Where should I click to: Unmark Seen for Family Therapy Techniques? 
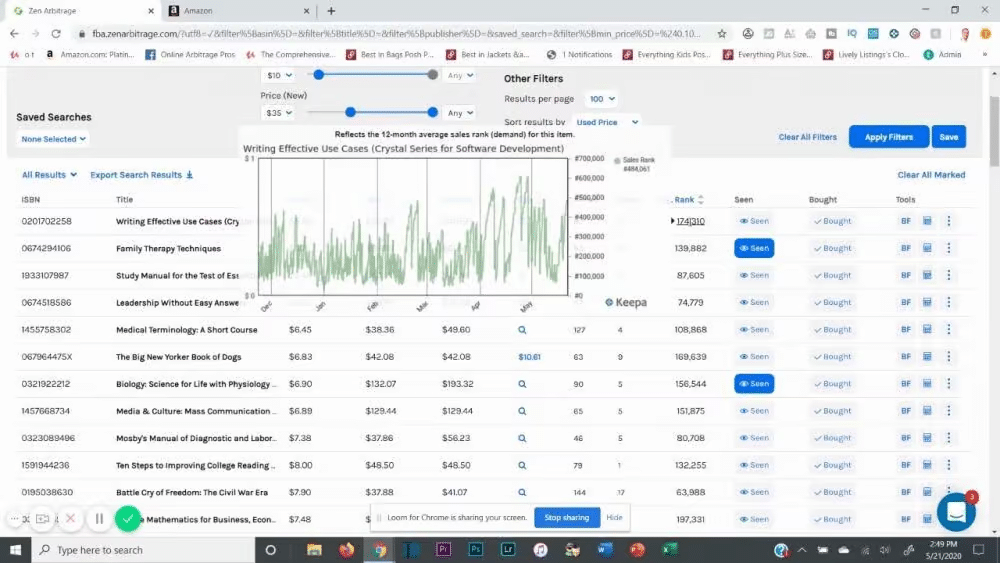pyautogui.click(x=754, y=248)
